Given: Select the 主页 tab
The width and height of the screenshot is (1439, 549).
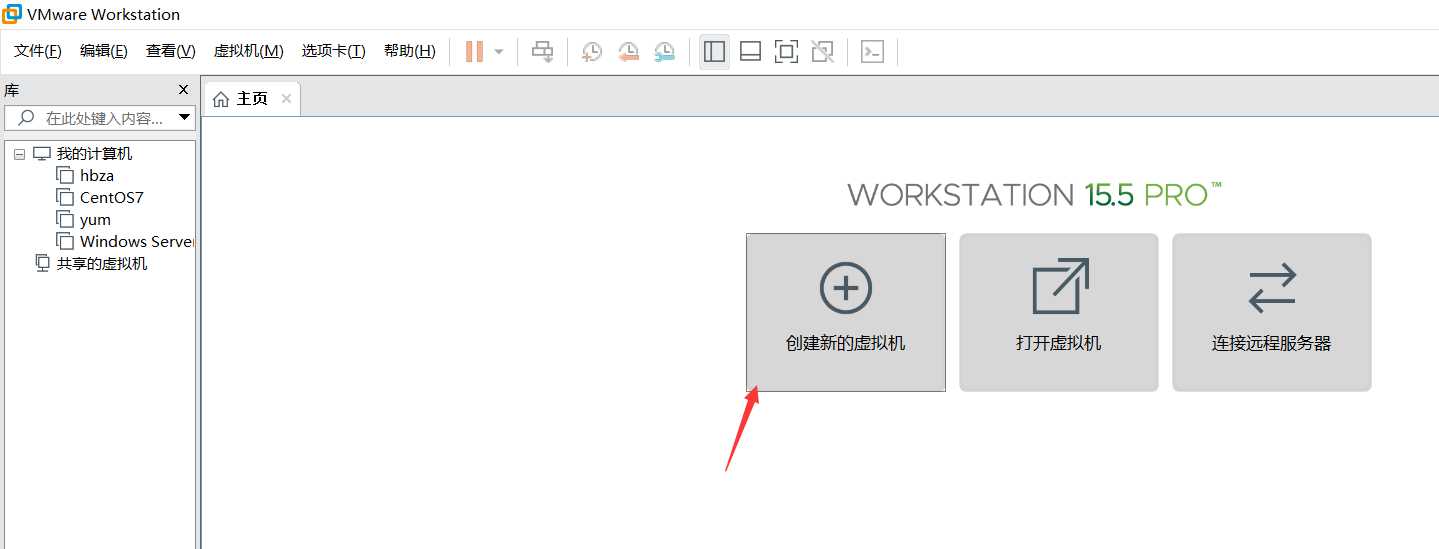Looking at the screenshot, I should [252, 99].
